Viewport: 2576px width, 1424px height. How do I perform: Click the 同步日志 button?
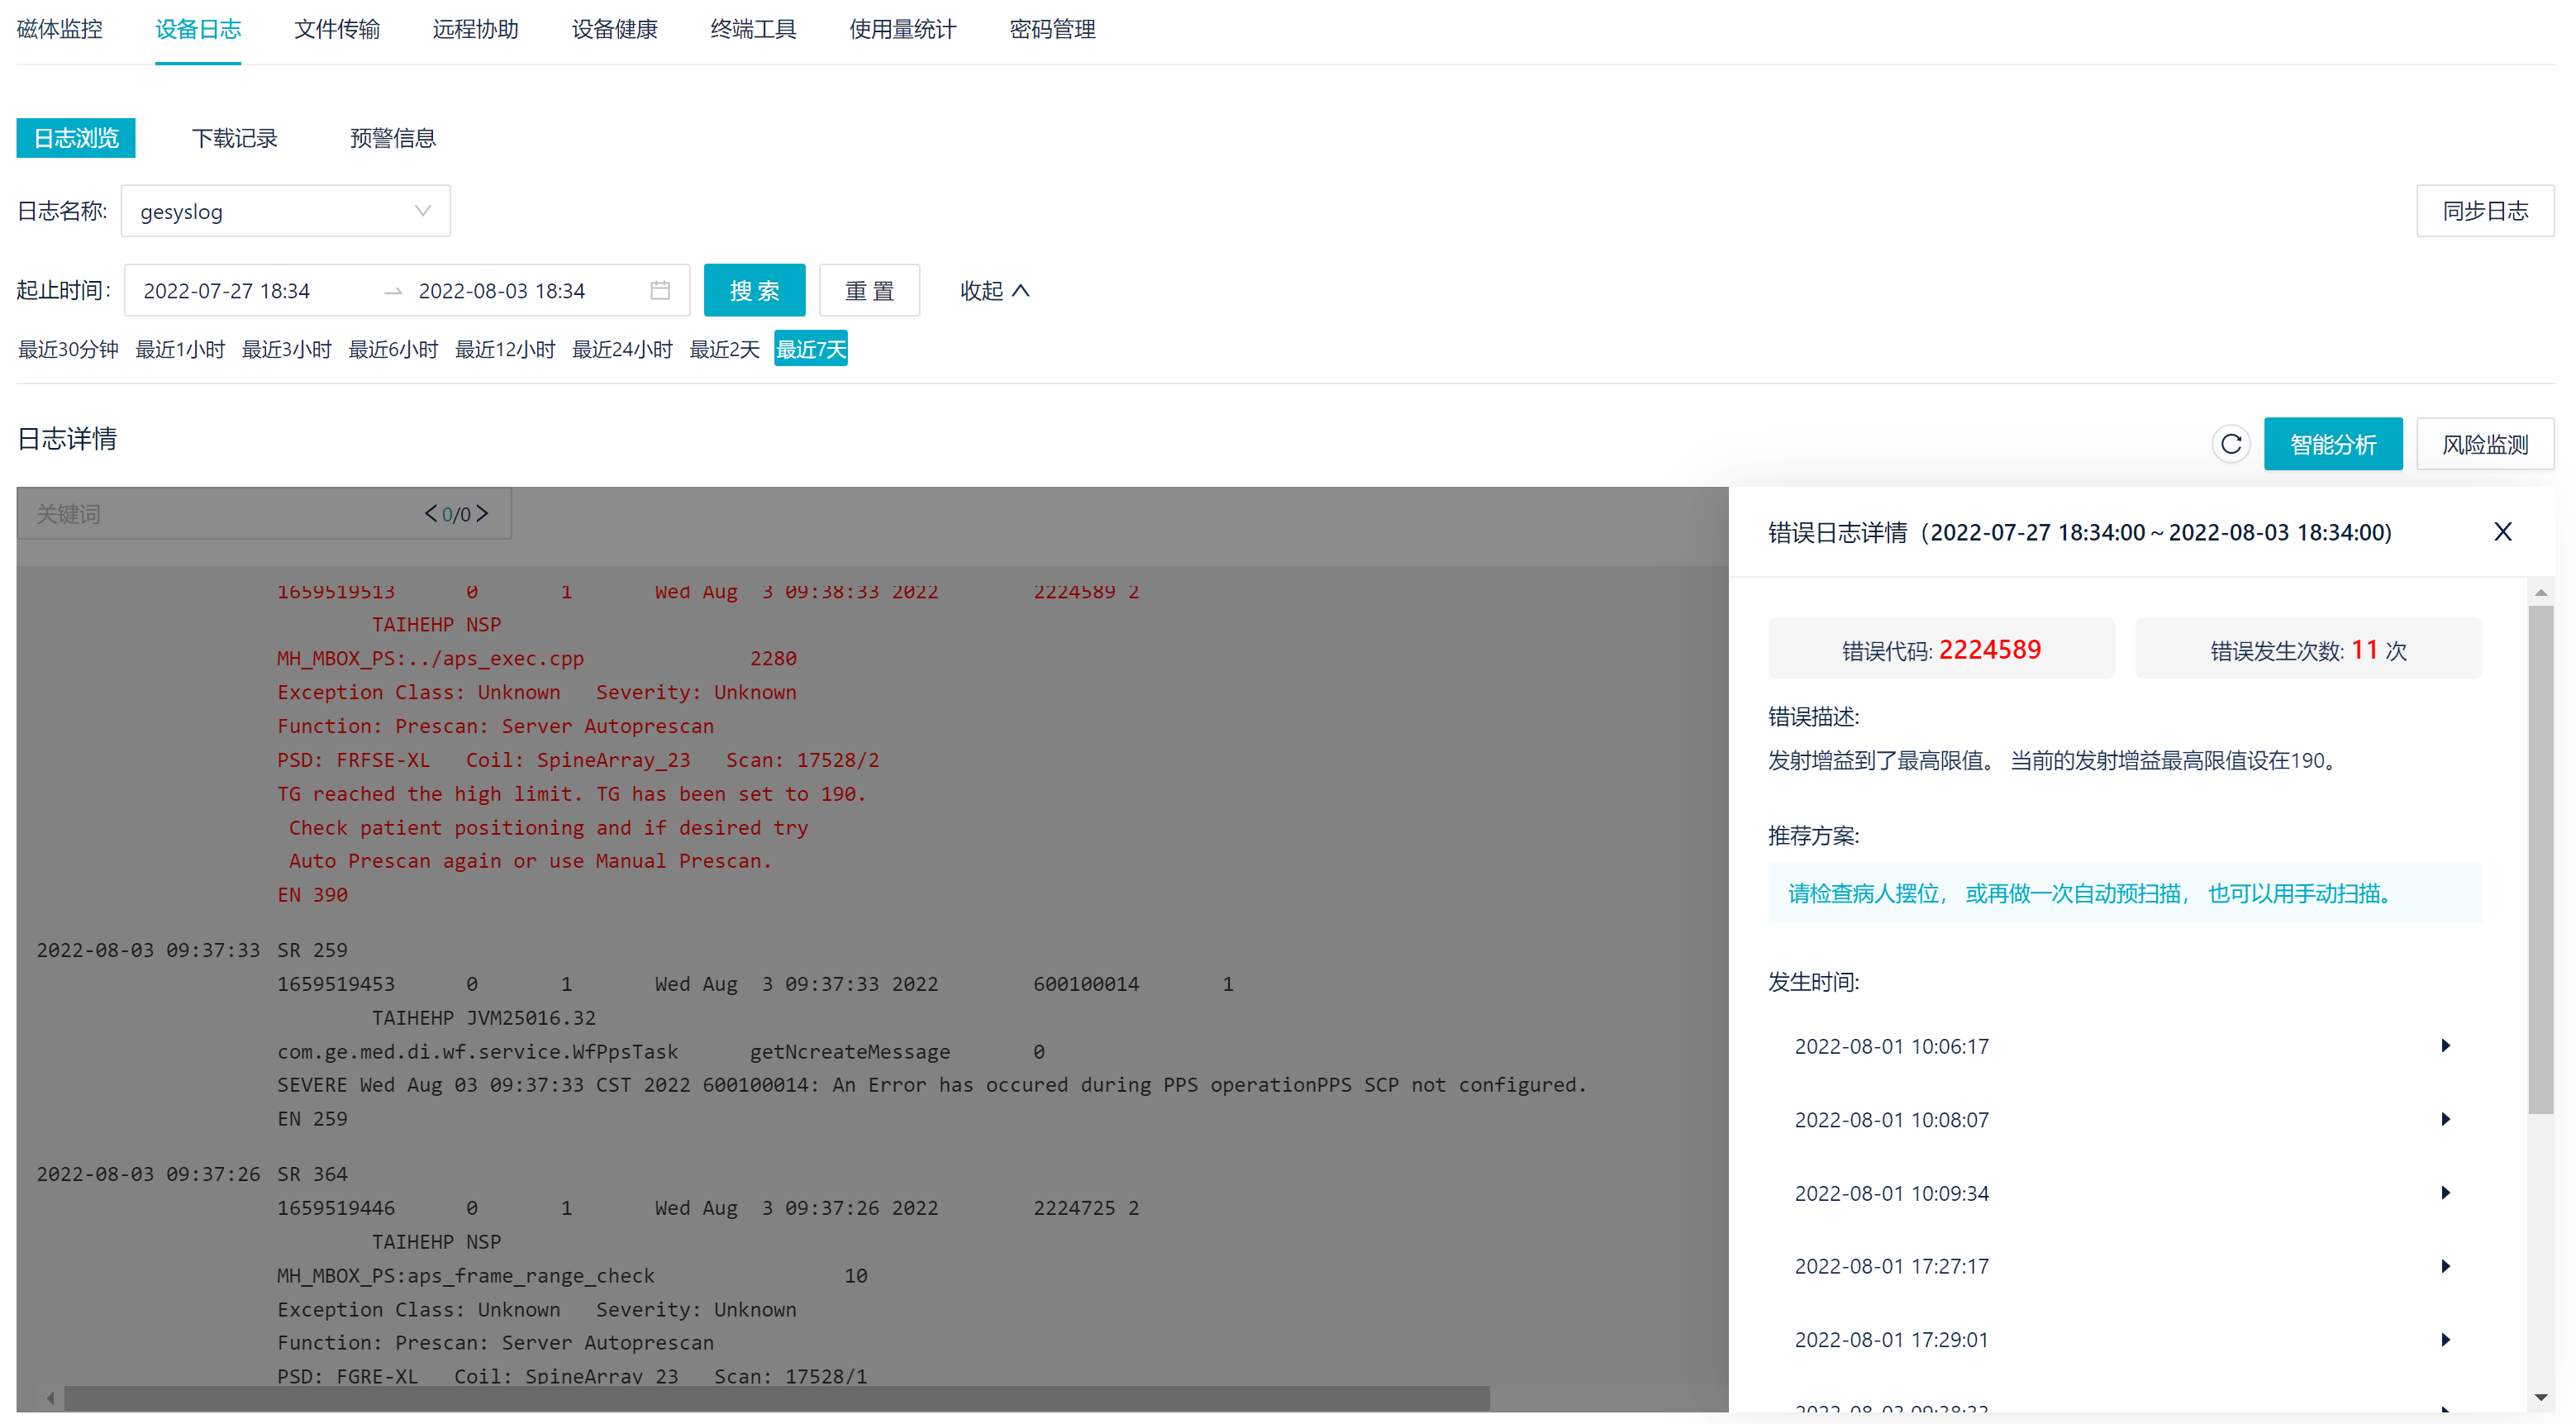[x=2484, y=211]
